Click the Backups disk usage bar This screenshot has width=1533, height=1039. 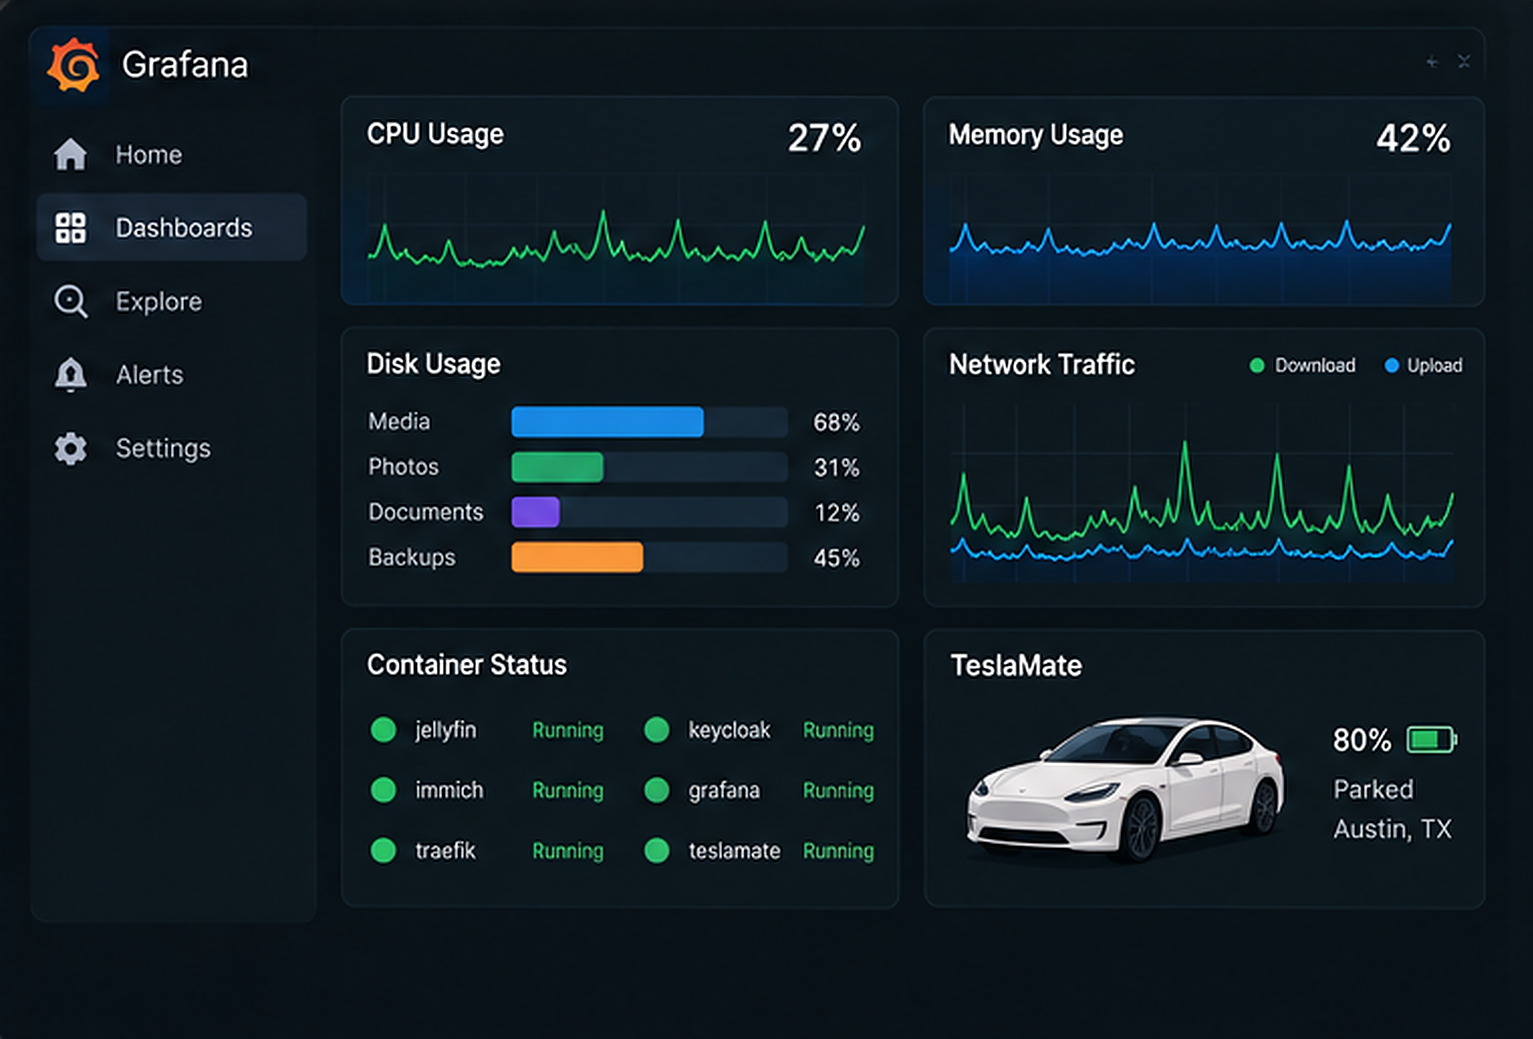click(x=649, y=557)
